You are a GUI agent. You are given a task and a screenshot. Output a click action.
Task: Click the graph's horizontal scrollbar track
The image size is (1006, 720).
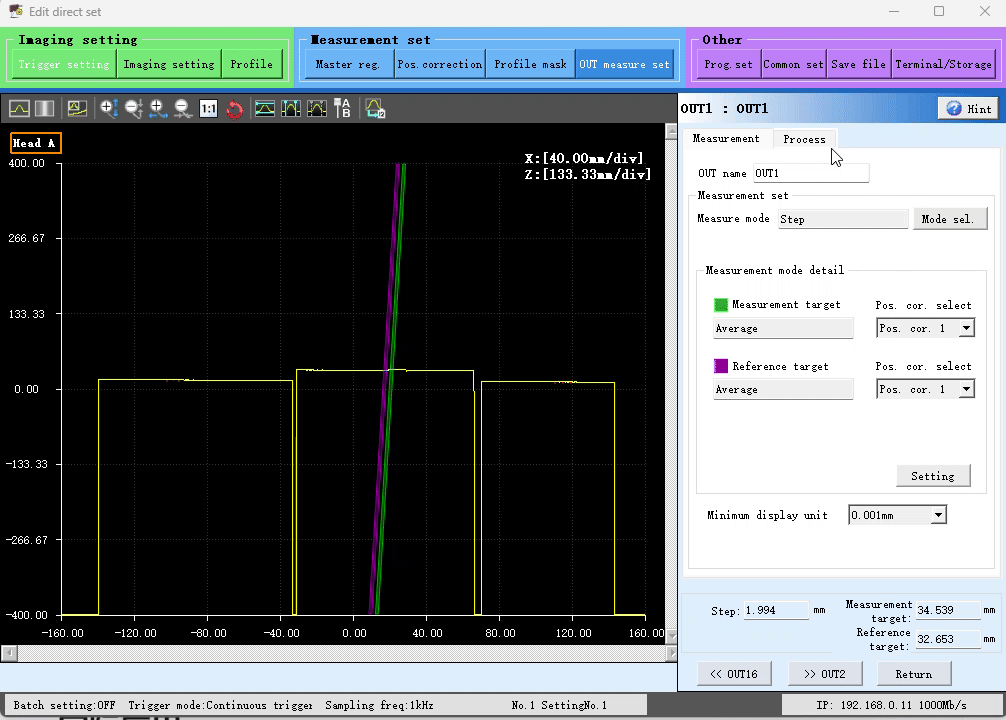tap(341, 653)
